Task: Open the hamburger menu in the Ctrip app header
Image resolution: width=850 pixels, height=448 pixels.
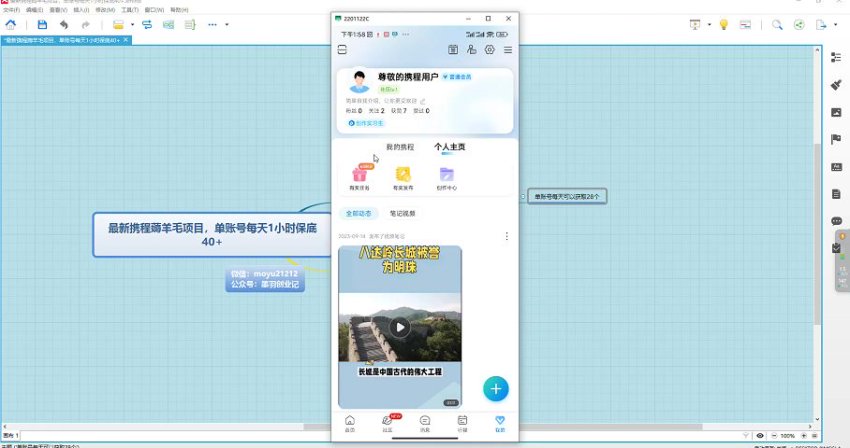Action: tap(508, 49)
